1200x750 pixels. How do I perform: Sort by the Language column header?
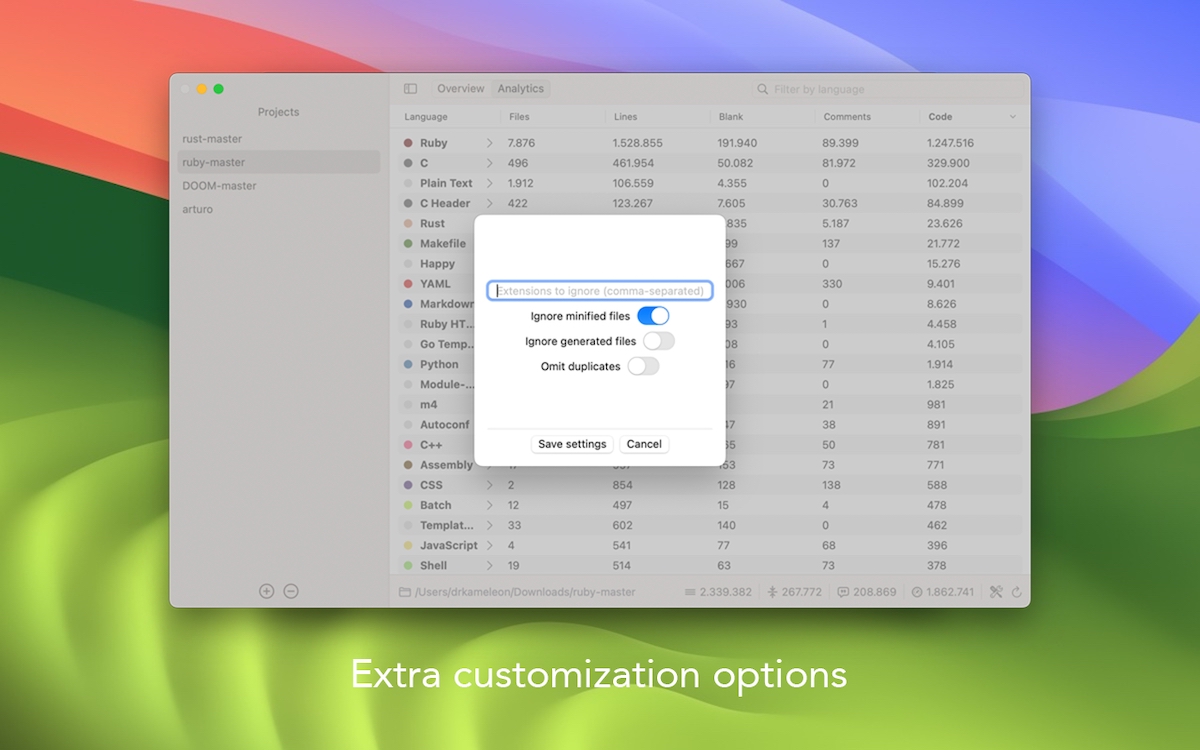(x=426, y=117)
